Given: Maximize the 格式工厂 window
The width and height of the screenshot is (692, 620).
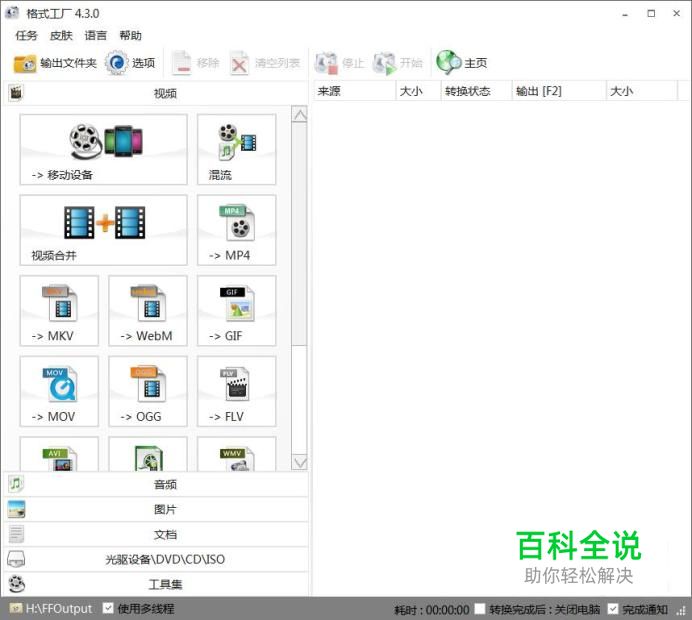Looking at the screenshot, I should click(x=651, y=14).
